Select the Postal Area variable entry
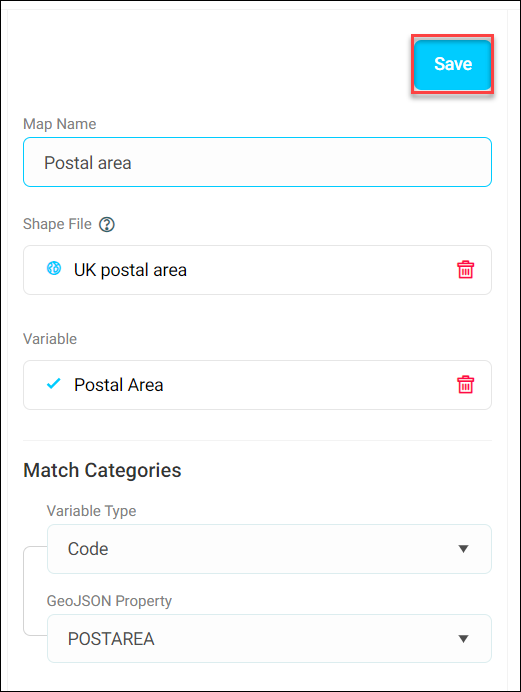The width and height of the screenshot is (521, 692). 257,385
